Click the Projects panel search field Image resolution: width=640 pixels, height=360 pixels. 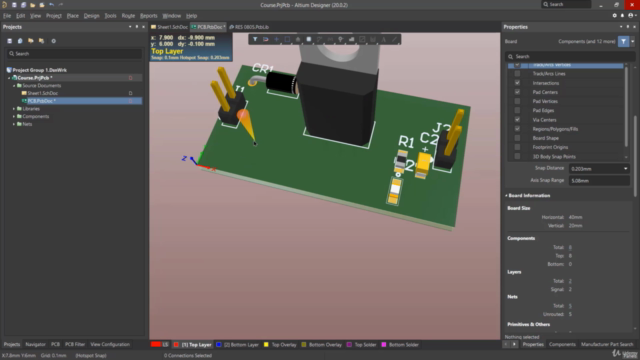pos(75,53)
